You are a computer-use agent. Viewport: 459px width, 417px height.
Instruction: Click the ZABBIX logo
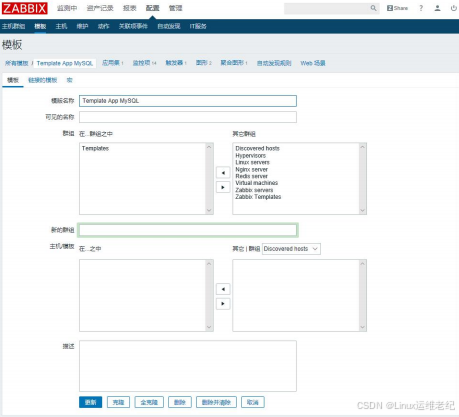(x=25, y=8)
